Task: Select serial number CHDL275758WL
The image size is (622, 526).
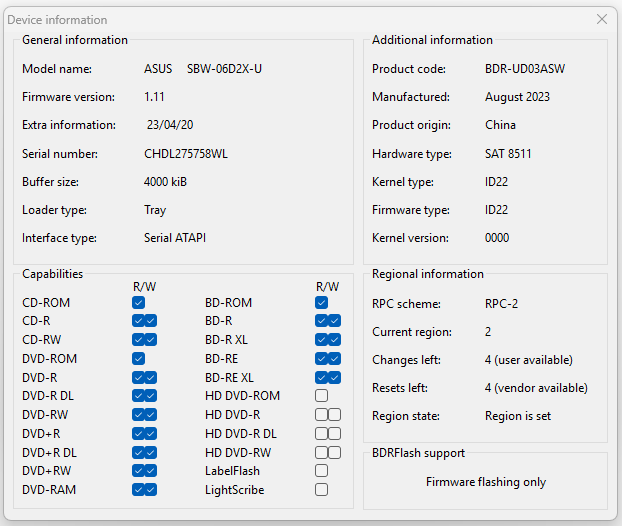Action: click(186, 154)
